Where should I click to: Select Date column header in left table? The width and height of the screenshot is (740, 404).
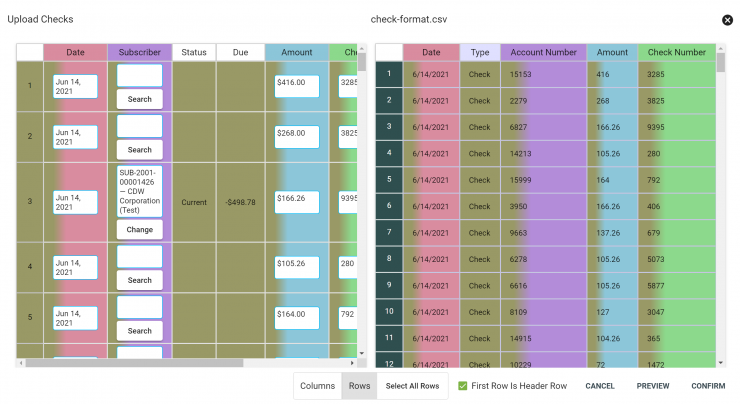pos(76,52)
